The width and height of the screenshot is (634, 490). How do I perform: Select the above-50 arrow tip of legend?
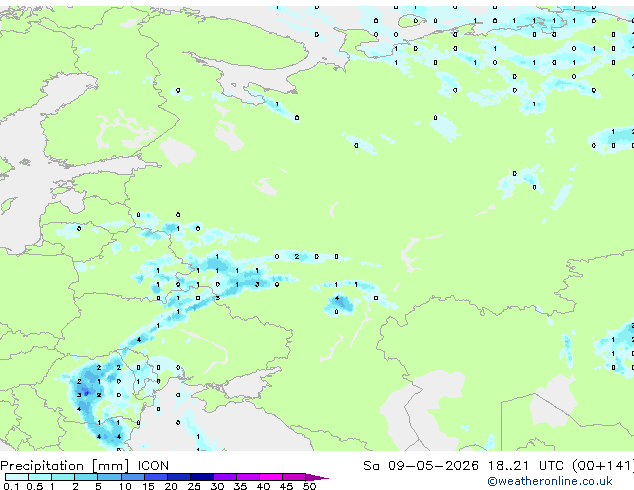point(317,477)
